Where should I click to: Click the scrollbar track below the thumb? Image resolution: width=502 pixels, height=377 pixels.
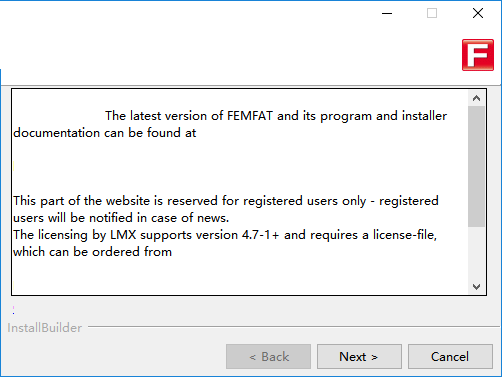click(x=476, y=253)
